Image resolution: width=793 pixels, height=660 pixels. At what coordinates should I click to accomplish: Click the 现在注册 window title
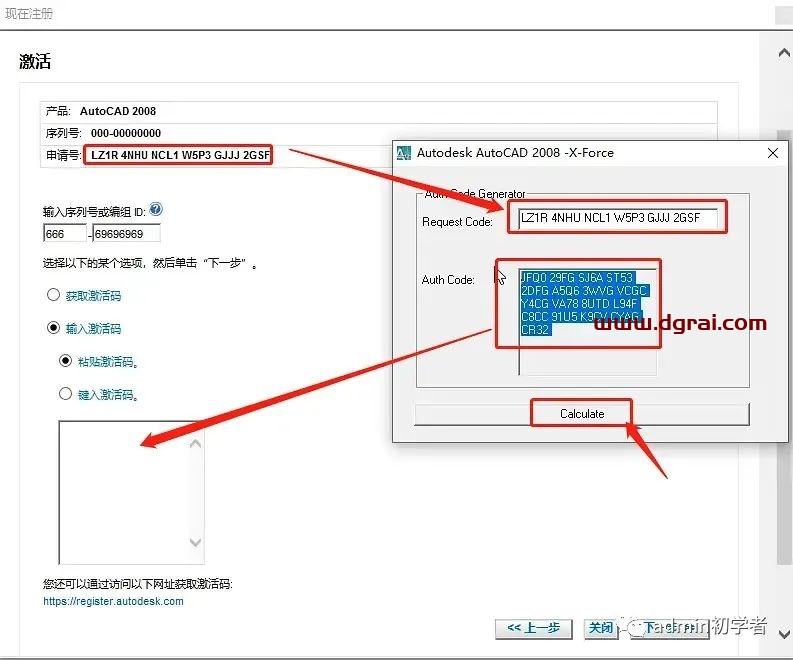[29, 13]
